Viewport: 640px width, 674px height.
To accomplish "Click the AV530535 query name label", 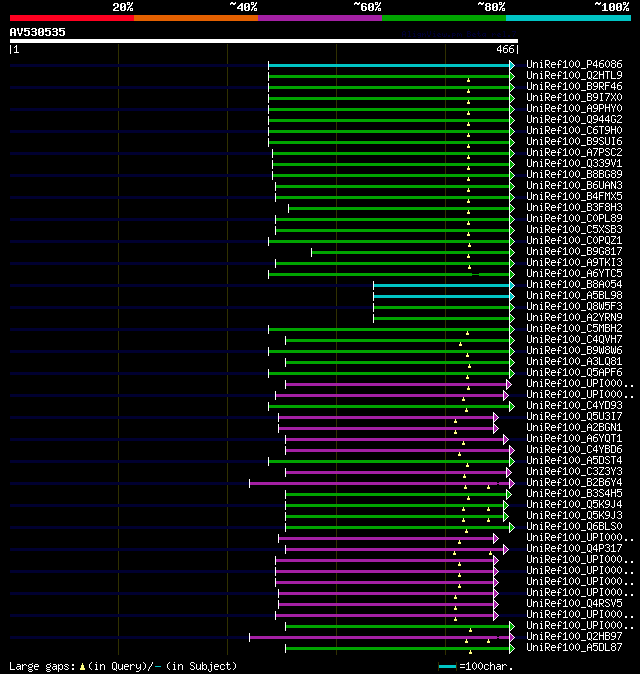I will tap(37, 32).
